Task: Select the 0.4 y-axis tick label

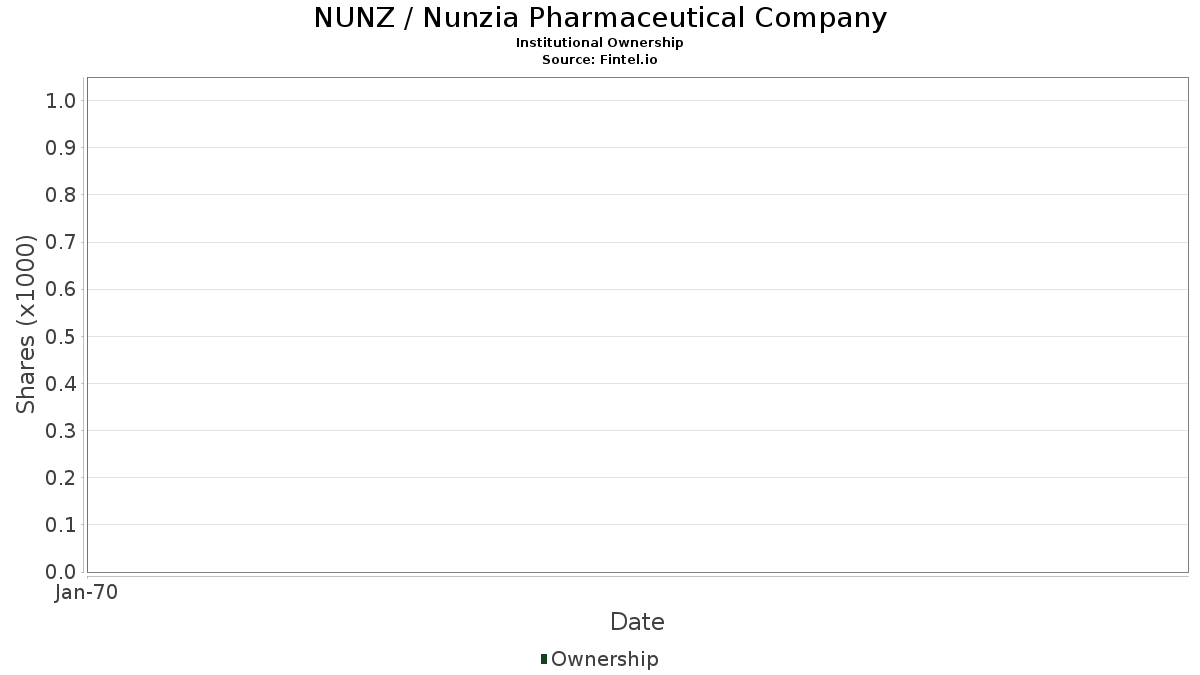Action: tap(61, 383)
